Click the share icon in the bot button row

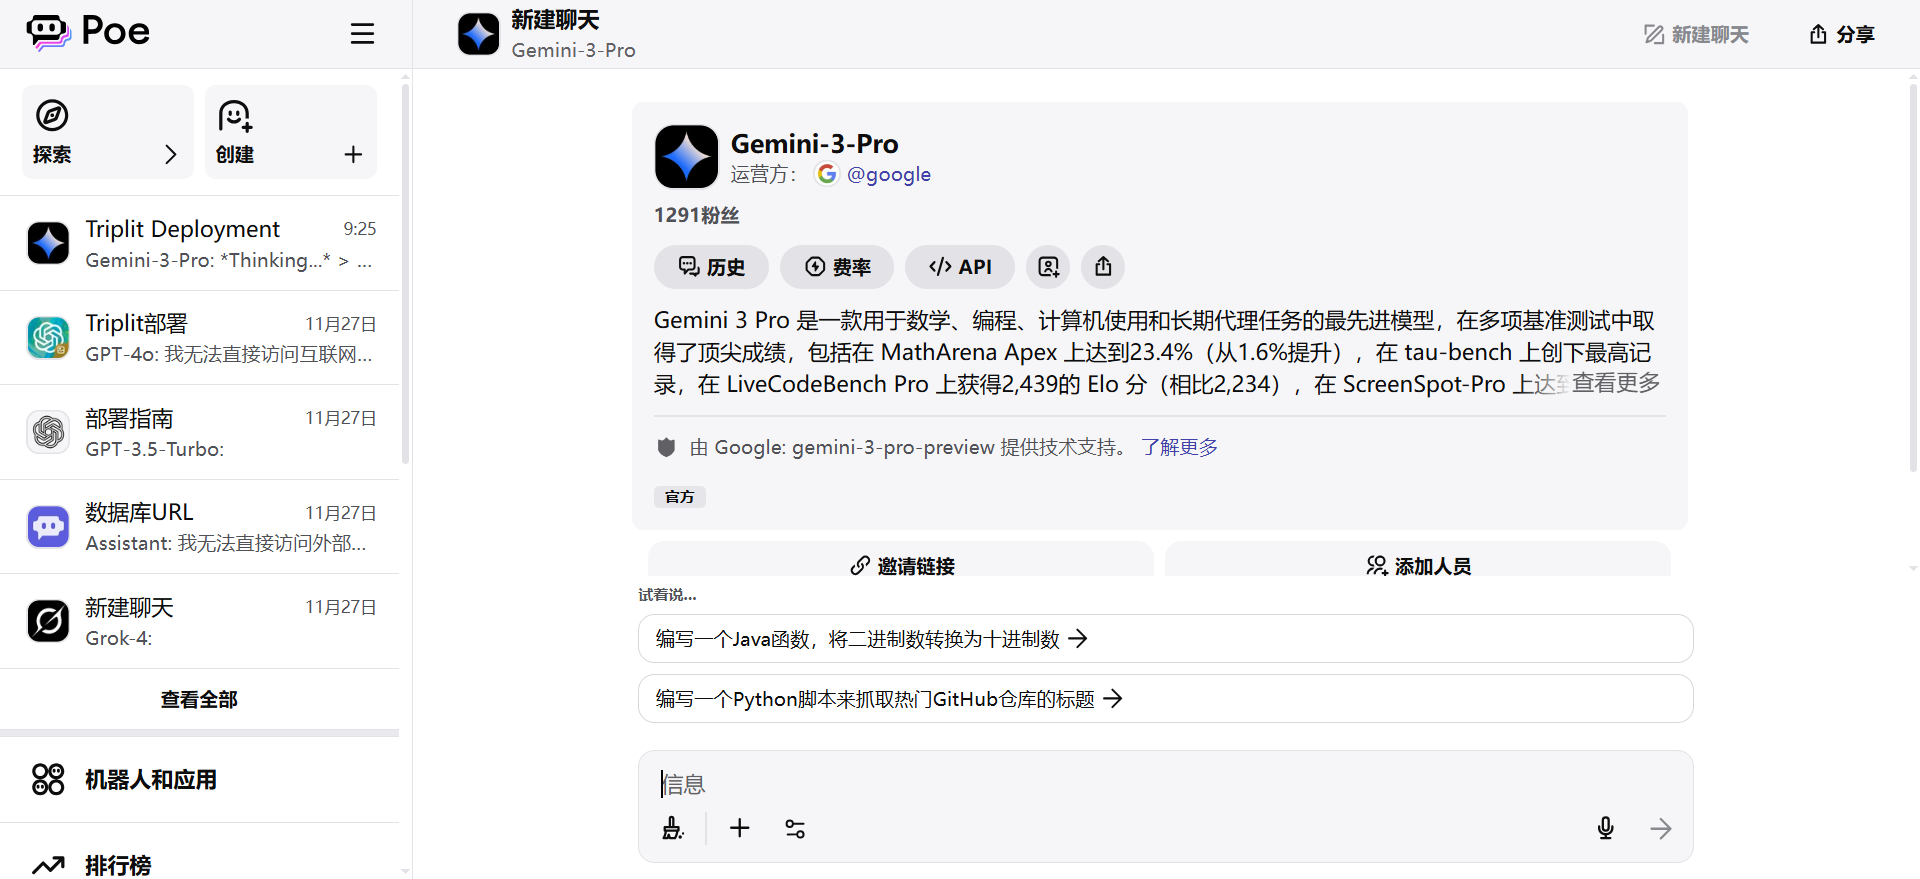pos(1103,267)
